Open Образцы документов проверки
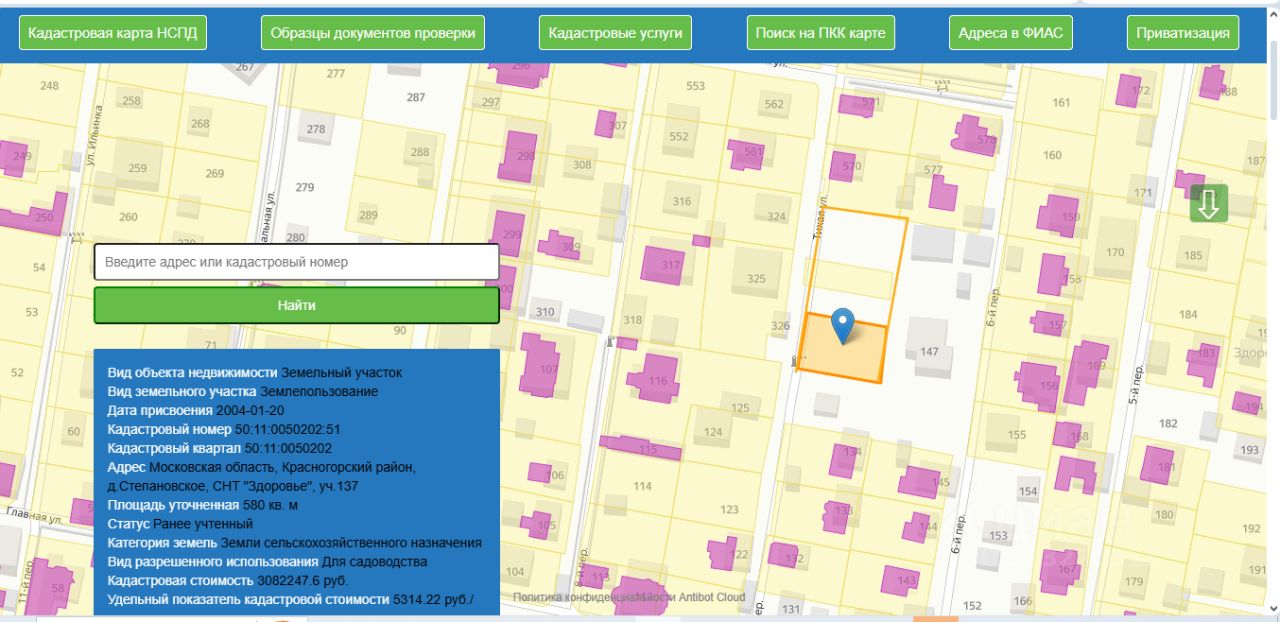The height and width of the screenshot is (622, 1280). [x=373, y=33]
